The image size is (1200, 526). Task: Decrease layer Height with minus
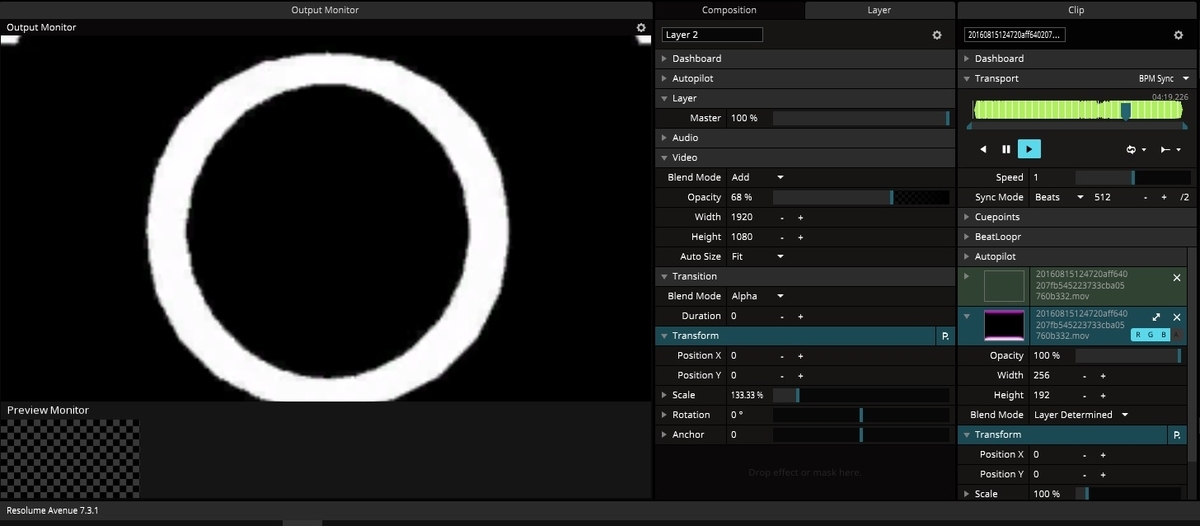tap(782, 237)
